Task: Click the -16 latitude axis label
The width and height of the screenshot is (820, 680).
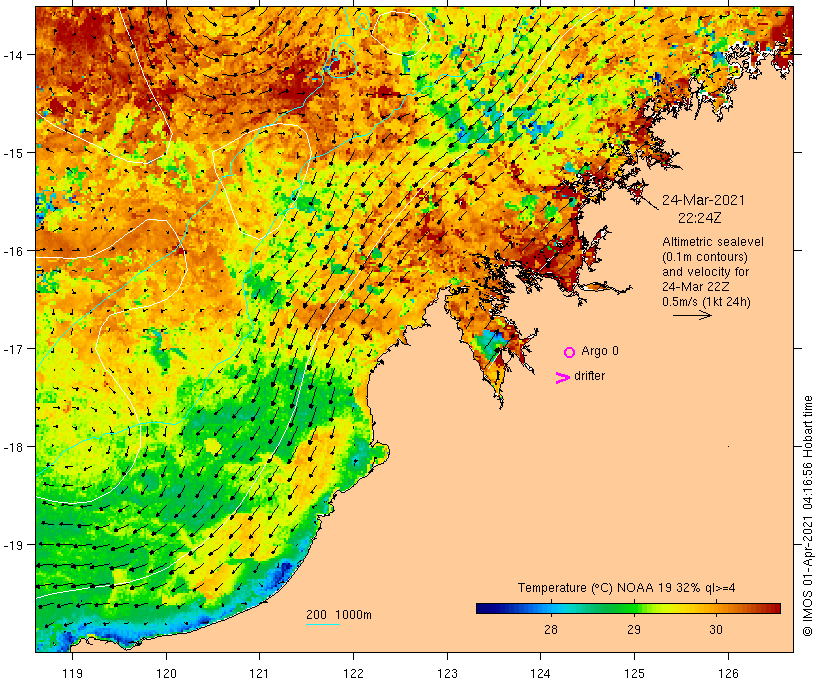Action: tap(12, 251)
